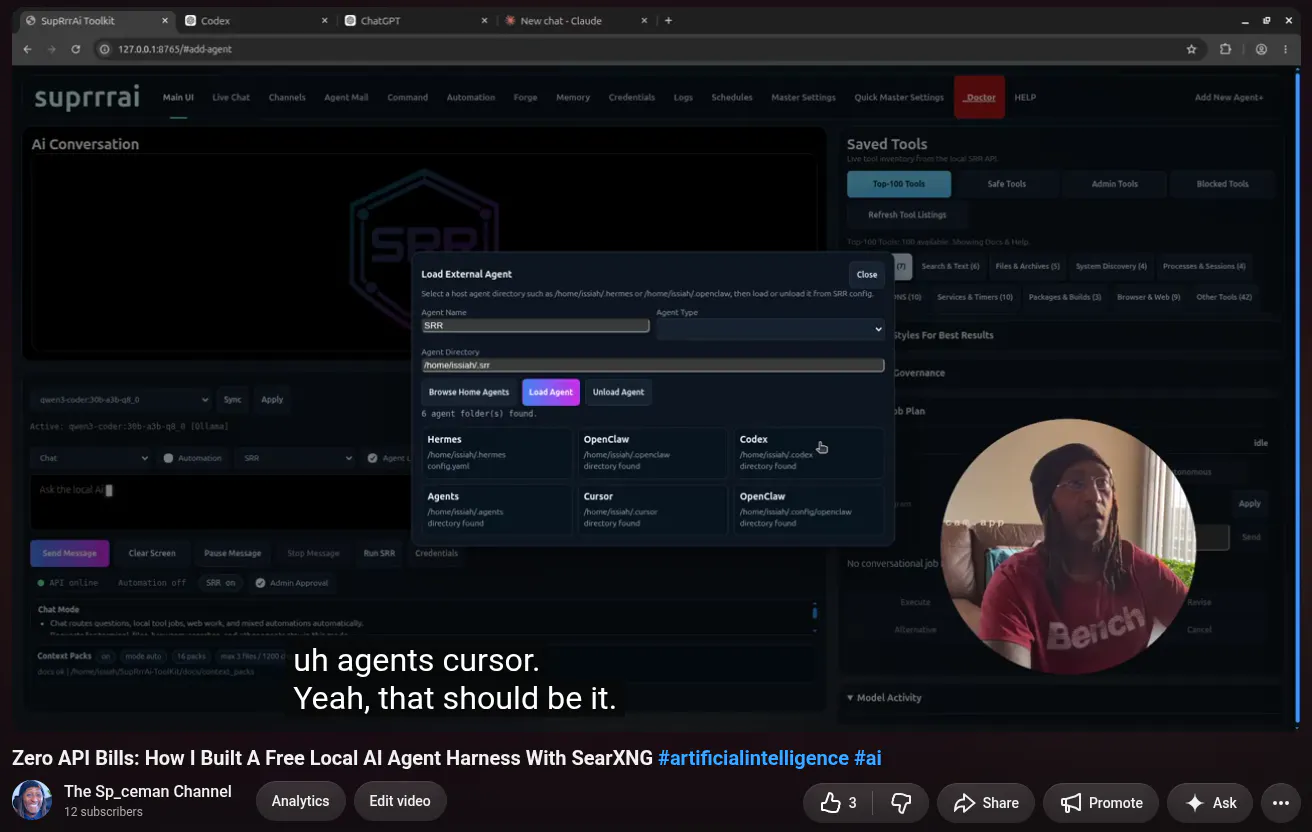The height and width of the screenshot is (832, 1312).
Task: Toggle the Automation switch
Action: (x=168, y=458)
